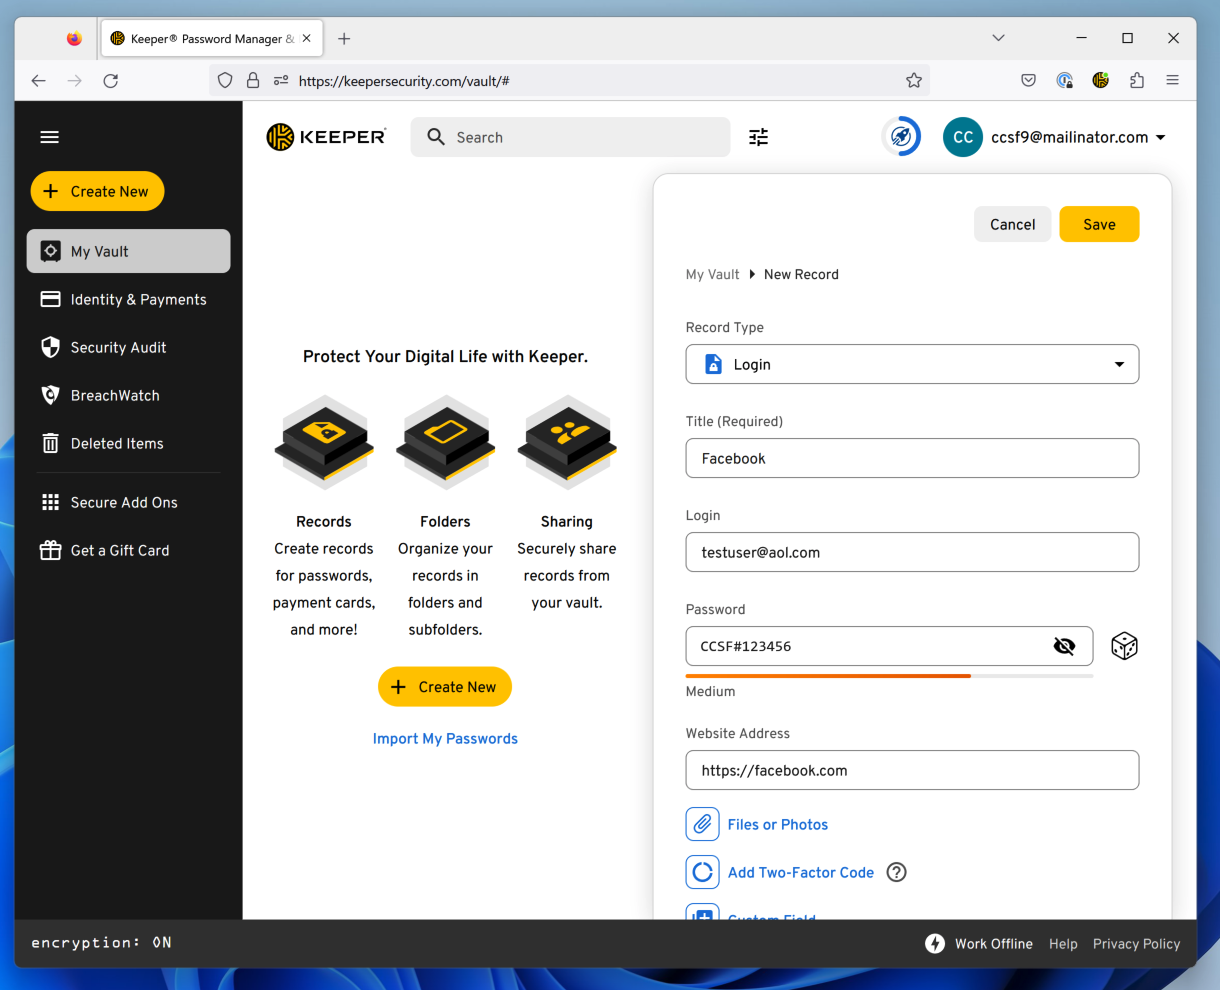Viewport: 1220px width, 990px height.
Task: Click the BreachWatch shield icon
Action: 50,395
